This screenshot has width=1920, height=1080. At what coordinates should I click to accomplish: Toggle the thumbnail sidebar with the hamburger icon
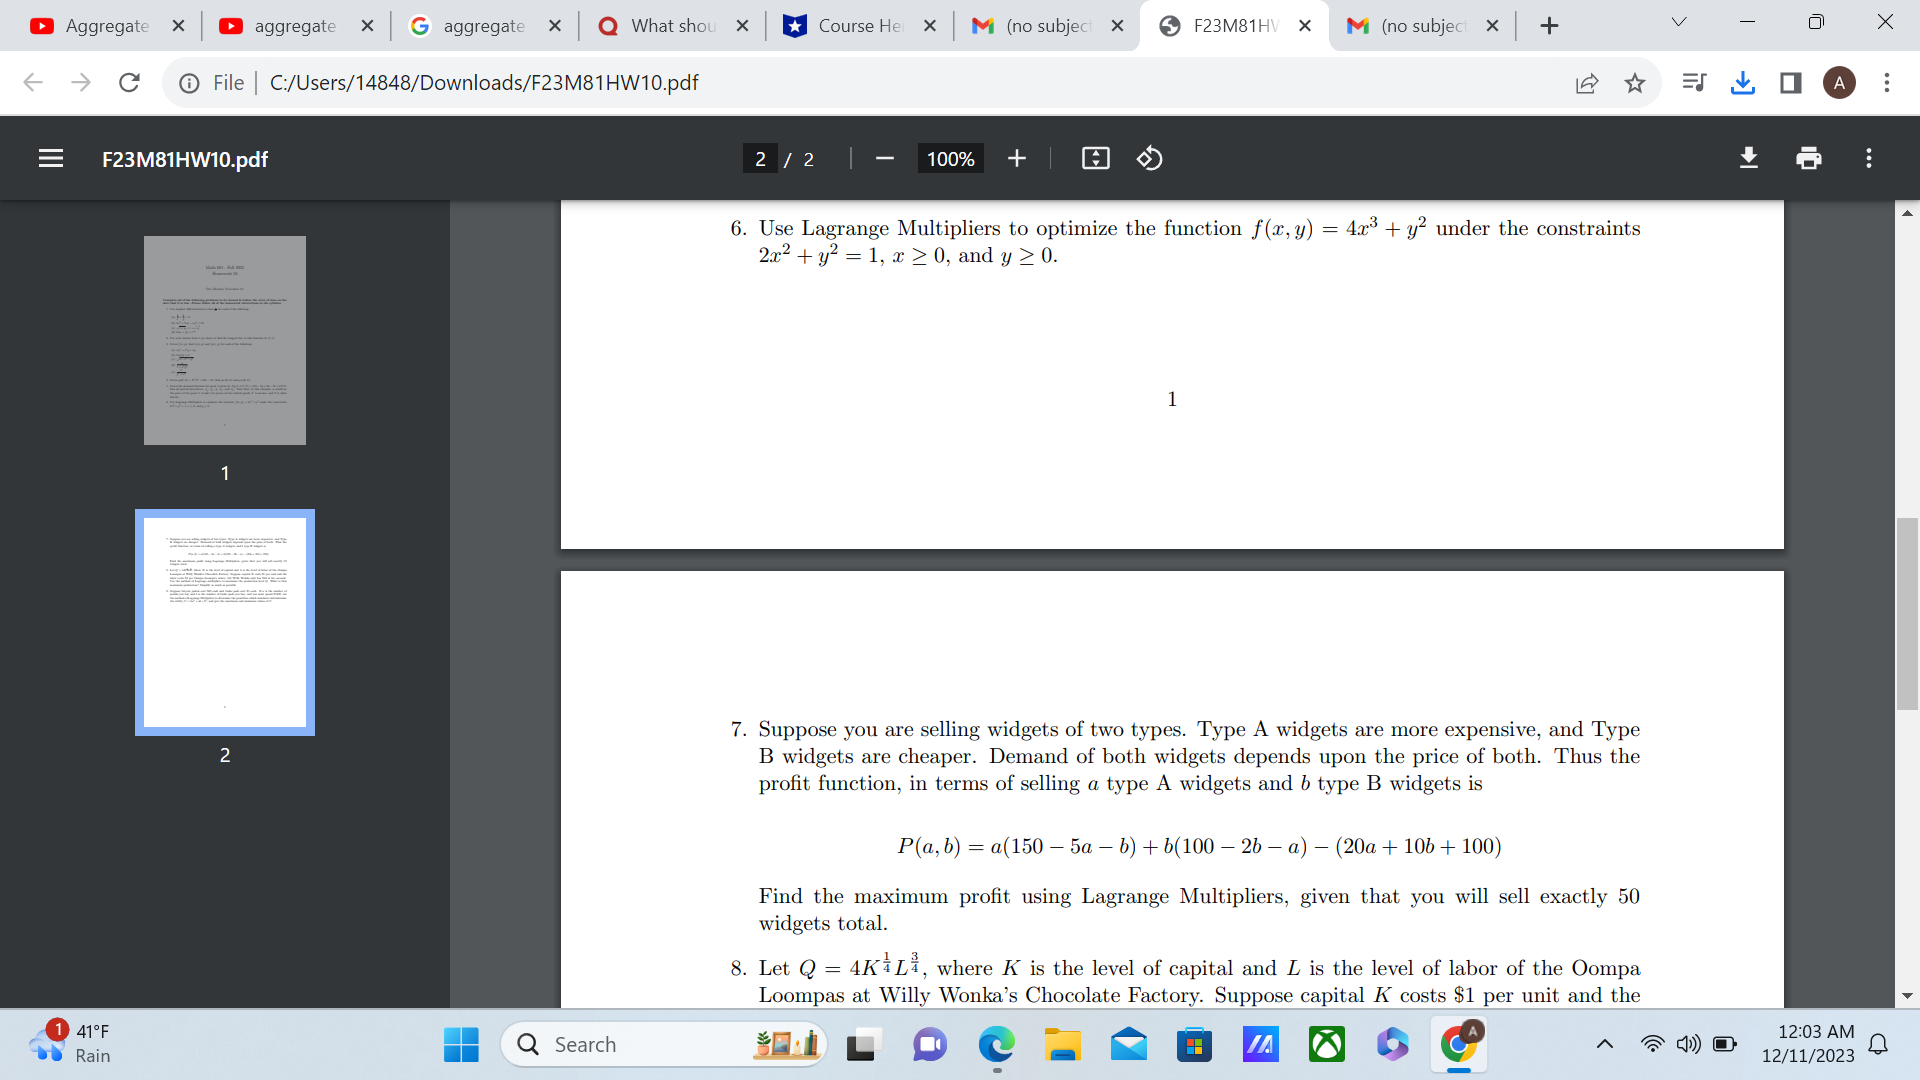(x=50, y=158)
